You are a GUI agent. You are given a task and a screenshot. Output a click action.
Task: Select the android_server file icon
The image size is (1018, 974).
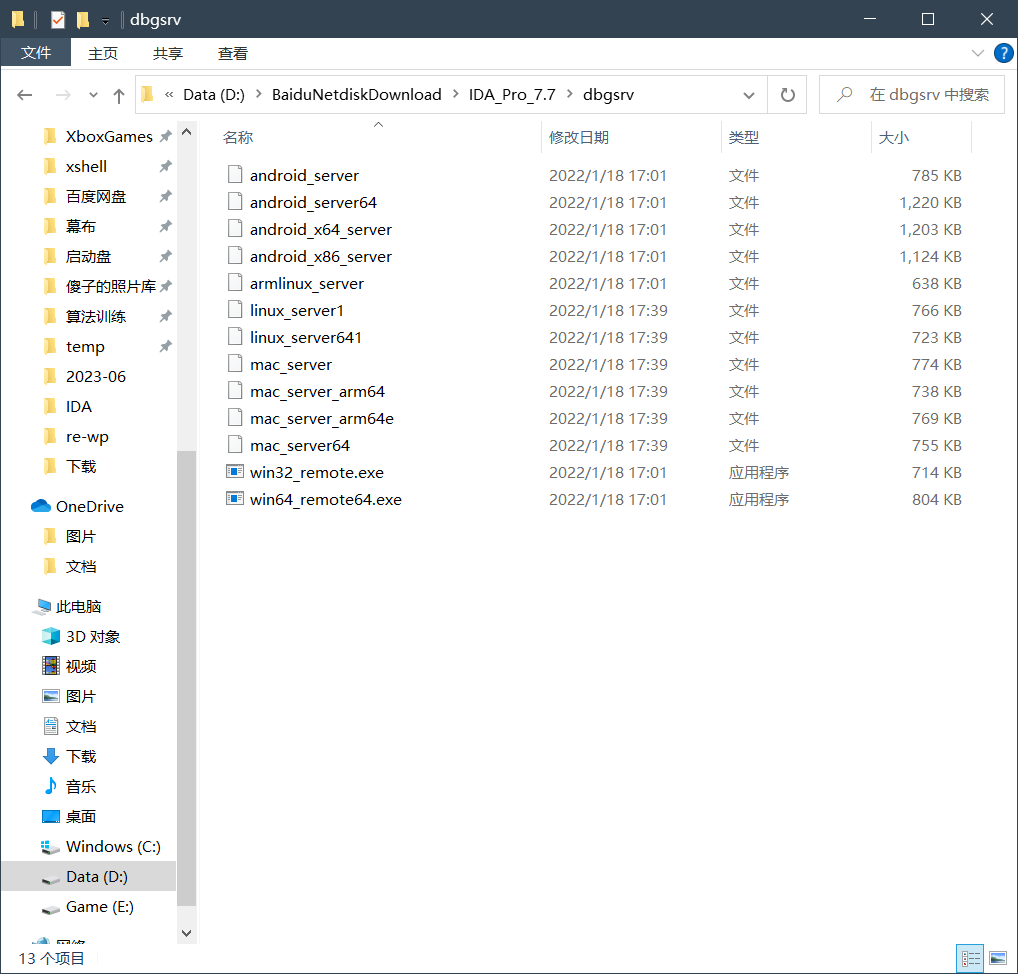(235, 175)
